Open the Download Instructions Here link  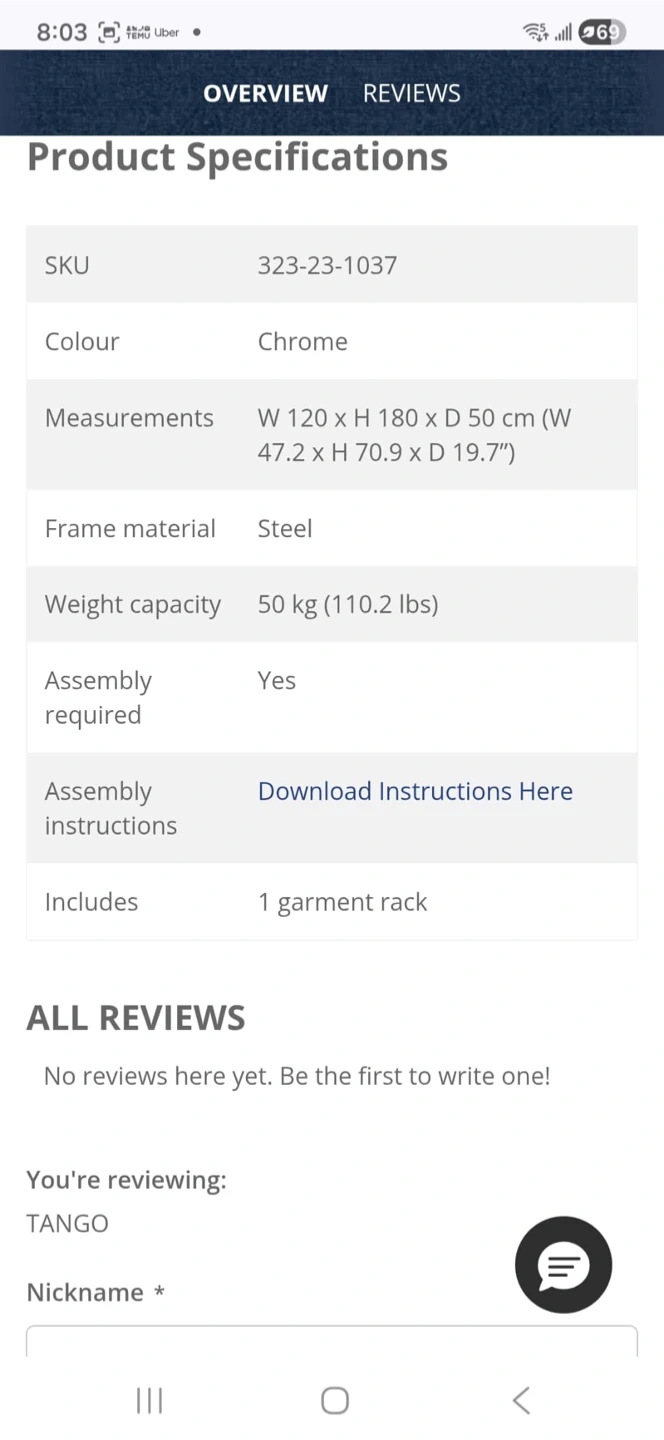coord(415,791)
